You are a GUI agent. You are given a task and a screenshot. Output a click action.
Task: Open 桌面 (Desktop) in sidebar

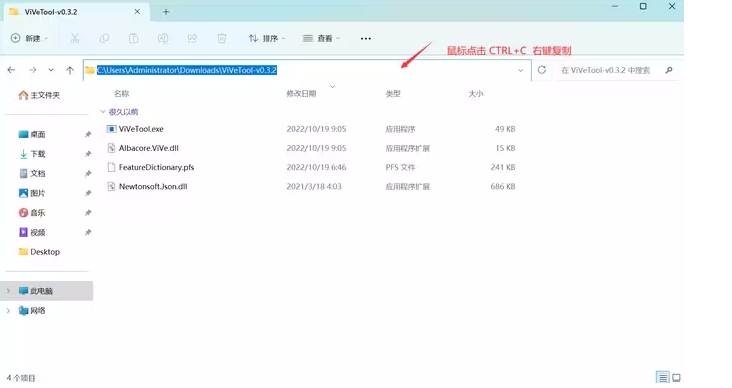(32, 134)
